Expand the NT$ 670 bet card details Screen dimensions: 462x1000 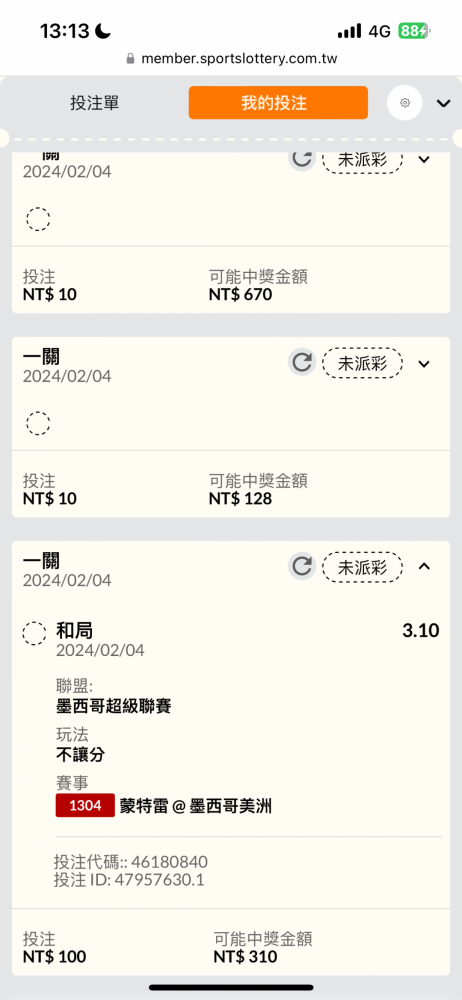424,159
